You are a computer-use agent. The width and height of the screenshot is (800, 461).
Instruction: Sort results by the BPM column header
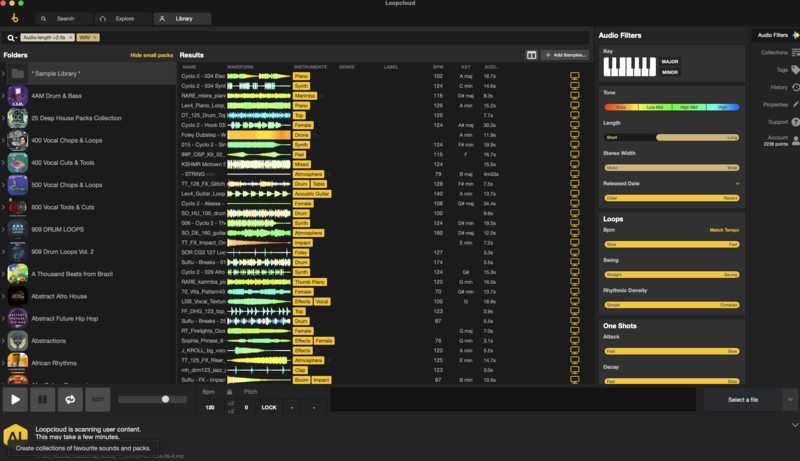(438, 67)
